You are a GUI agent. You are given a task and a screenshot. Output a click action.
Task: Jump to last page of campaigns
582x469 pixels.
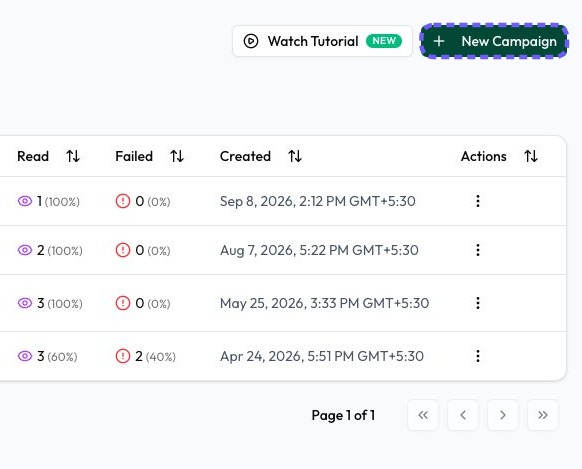(543, 415)
